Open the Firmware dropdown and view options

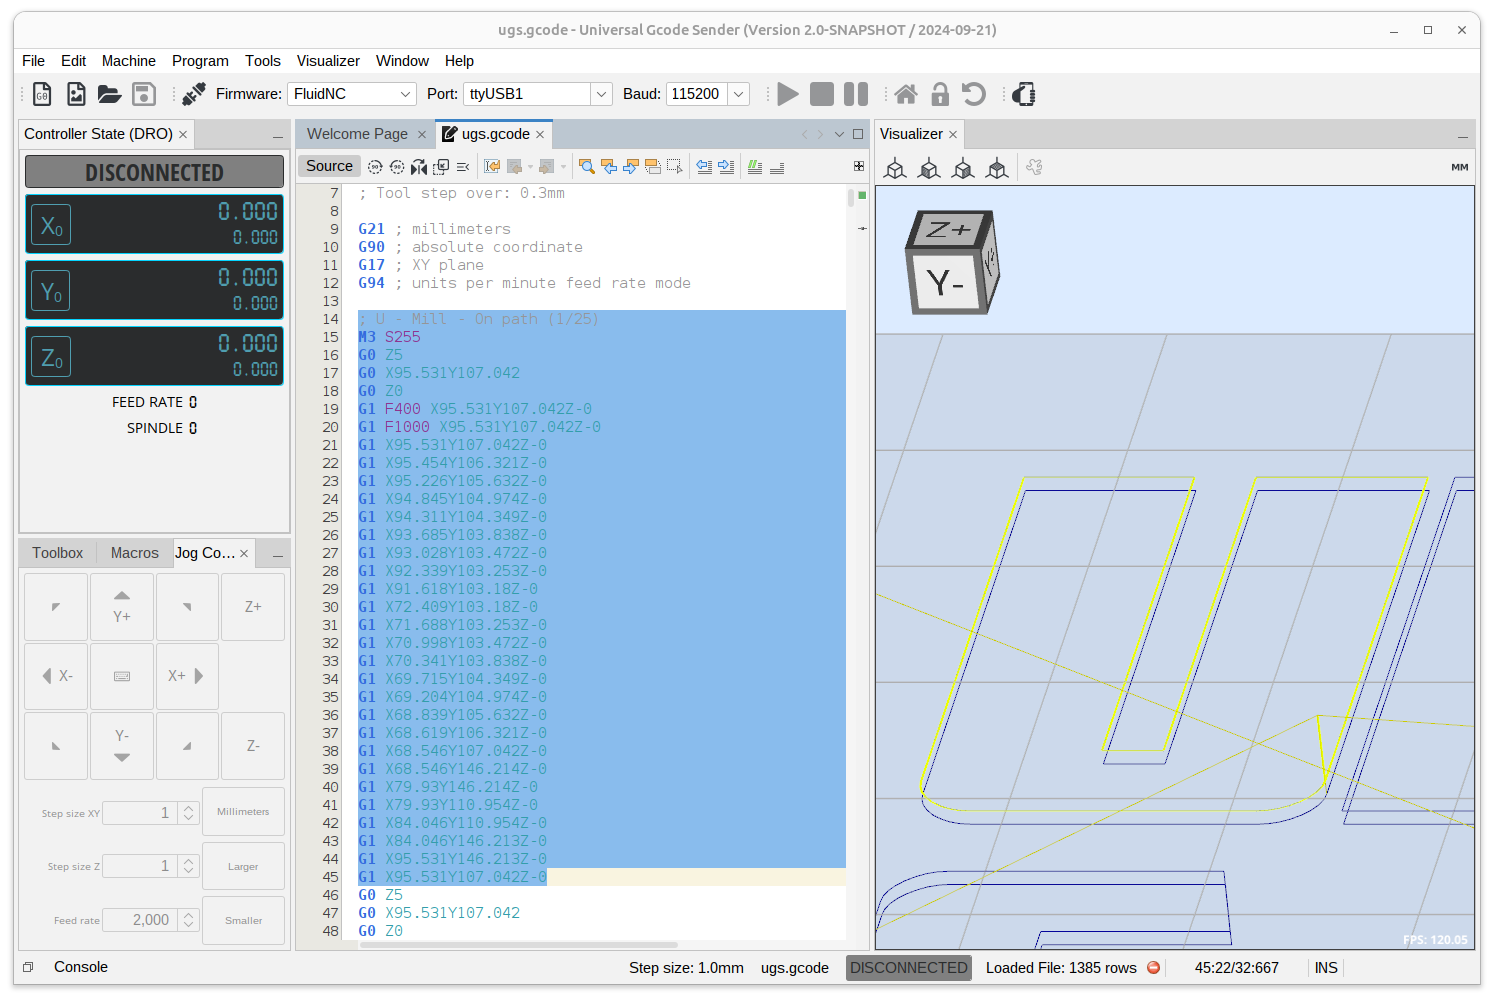(x=407, y=93)
